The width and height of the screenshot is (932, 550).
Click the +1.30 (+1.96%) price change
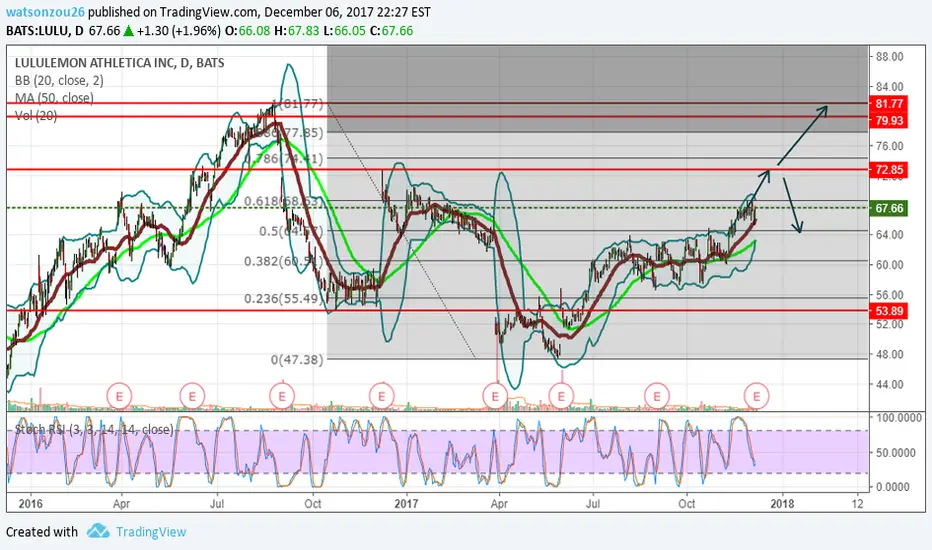(178, 31)
